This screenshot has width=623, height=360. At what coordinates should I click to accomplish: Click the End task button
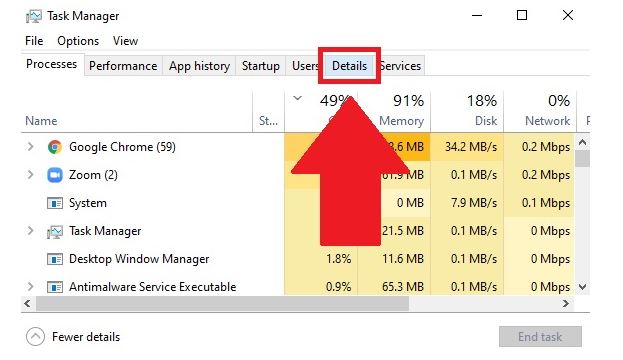tap(540, 337)
